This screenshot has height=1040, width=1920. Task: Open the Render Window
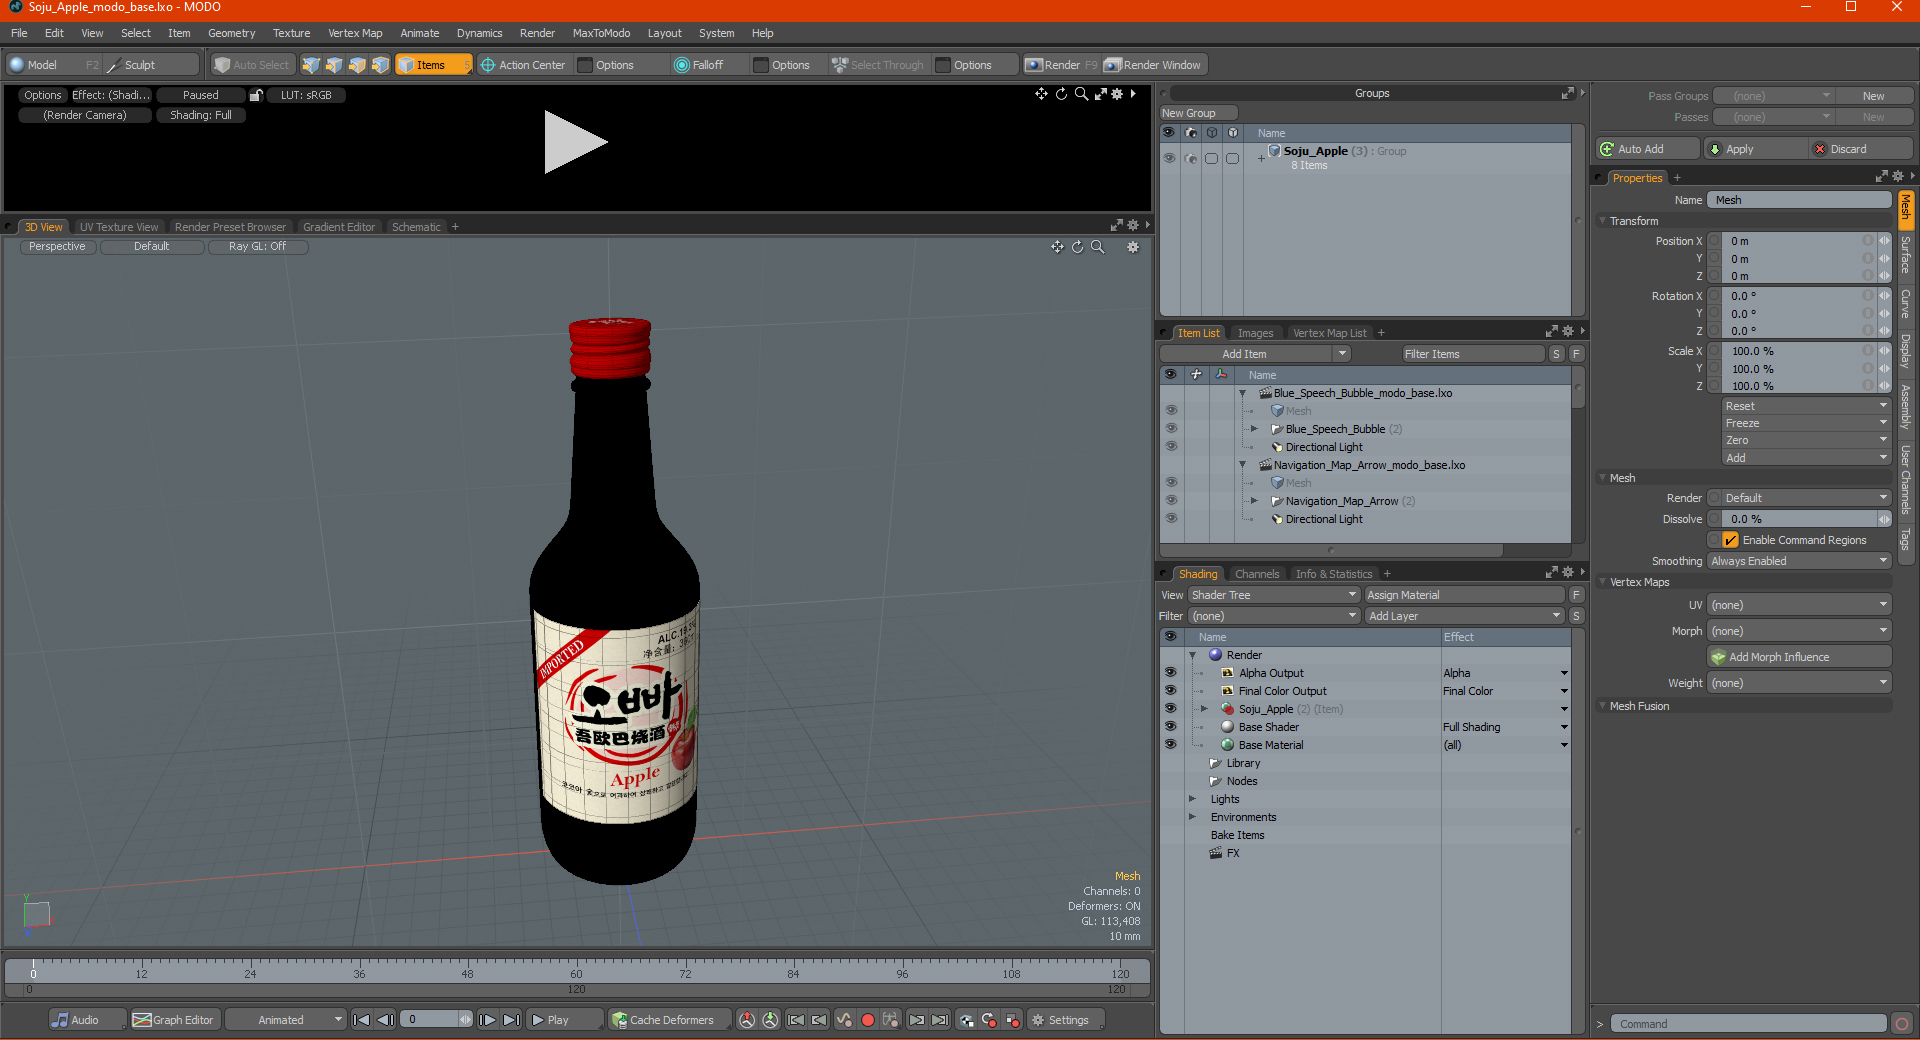1153,65
